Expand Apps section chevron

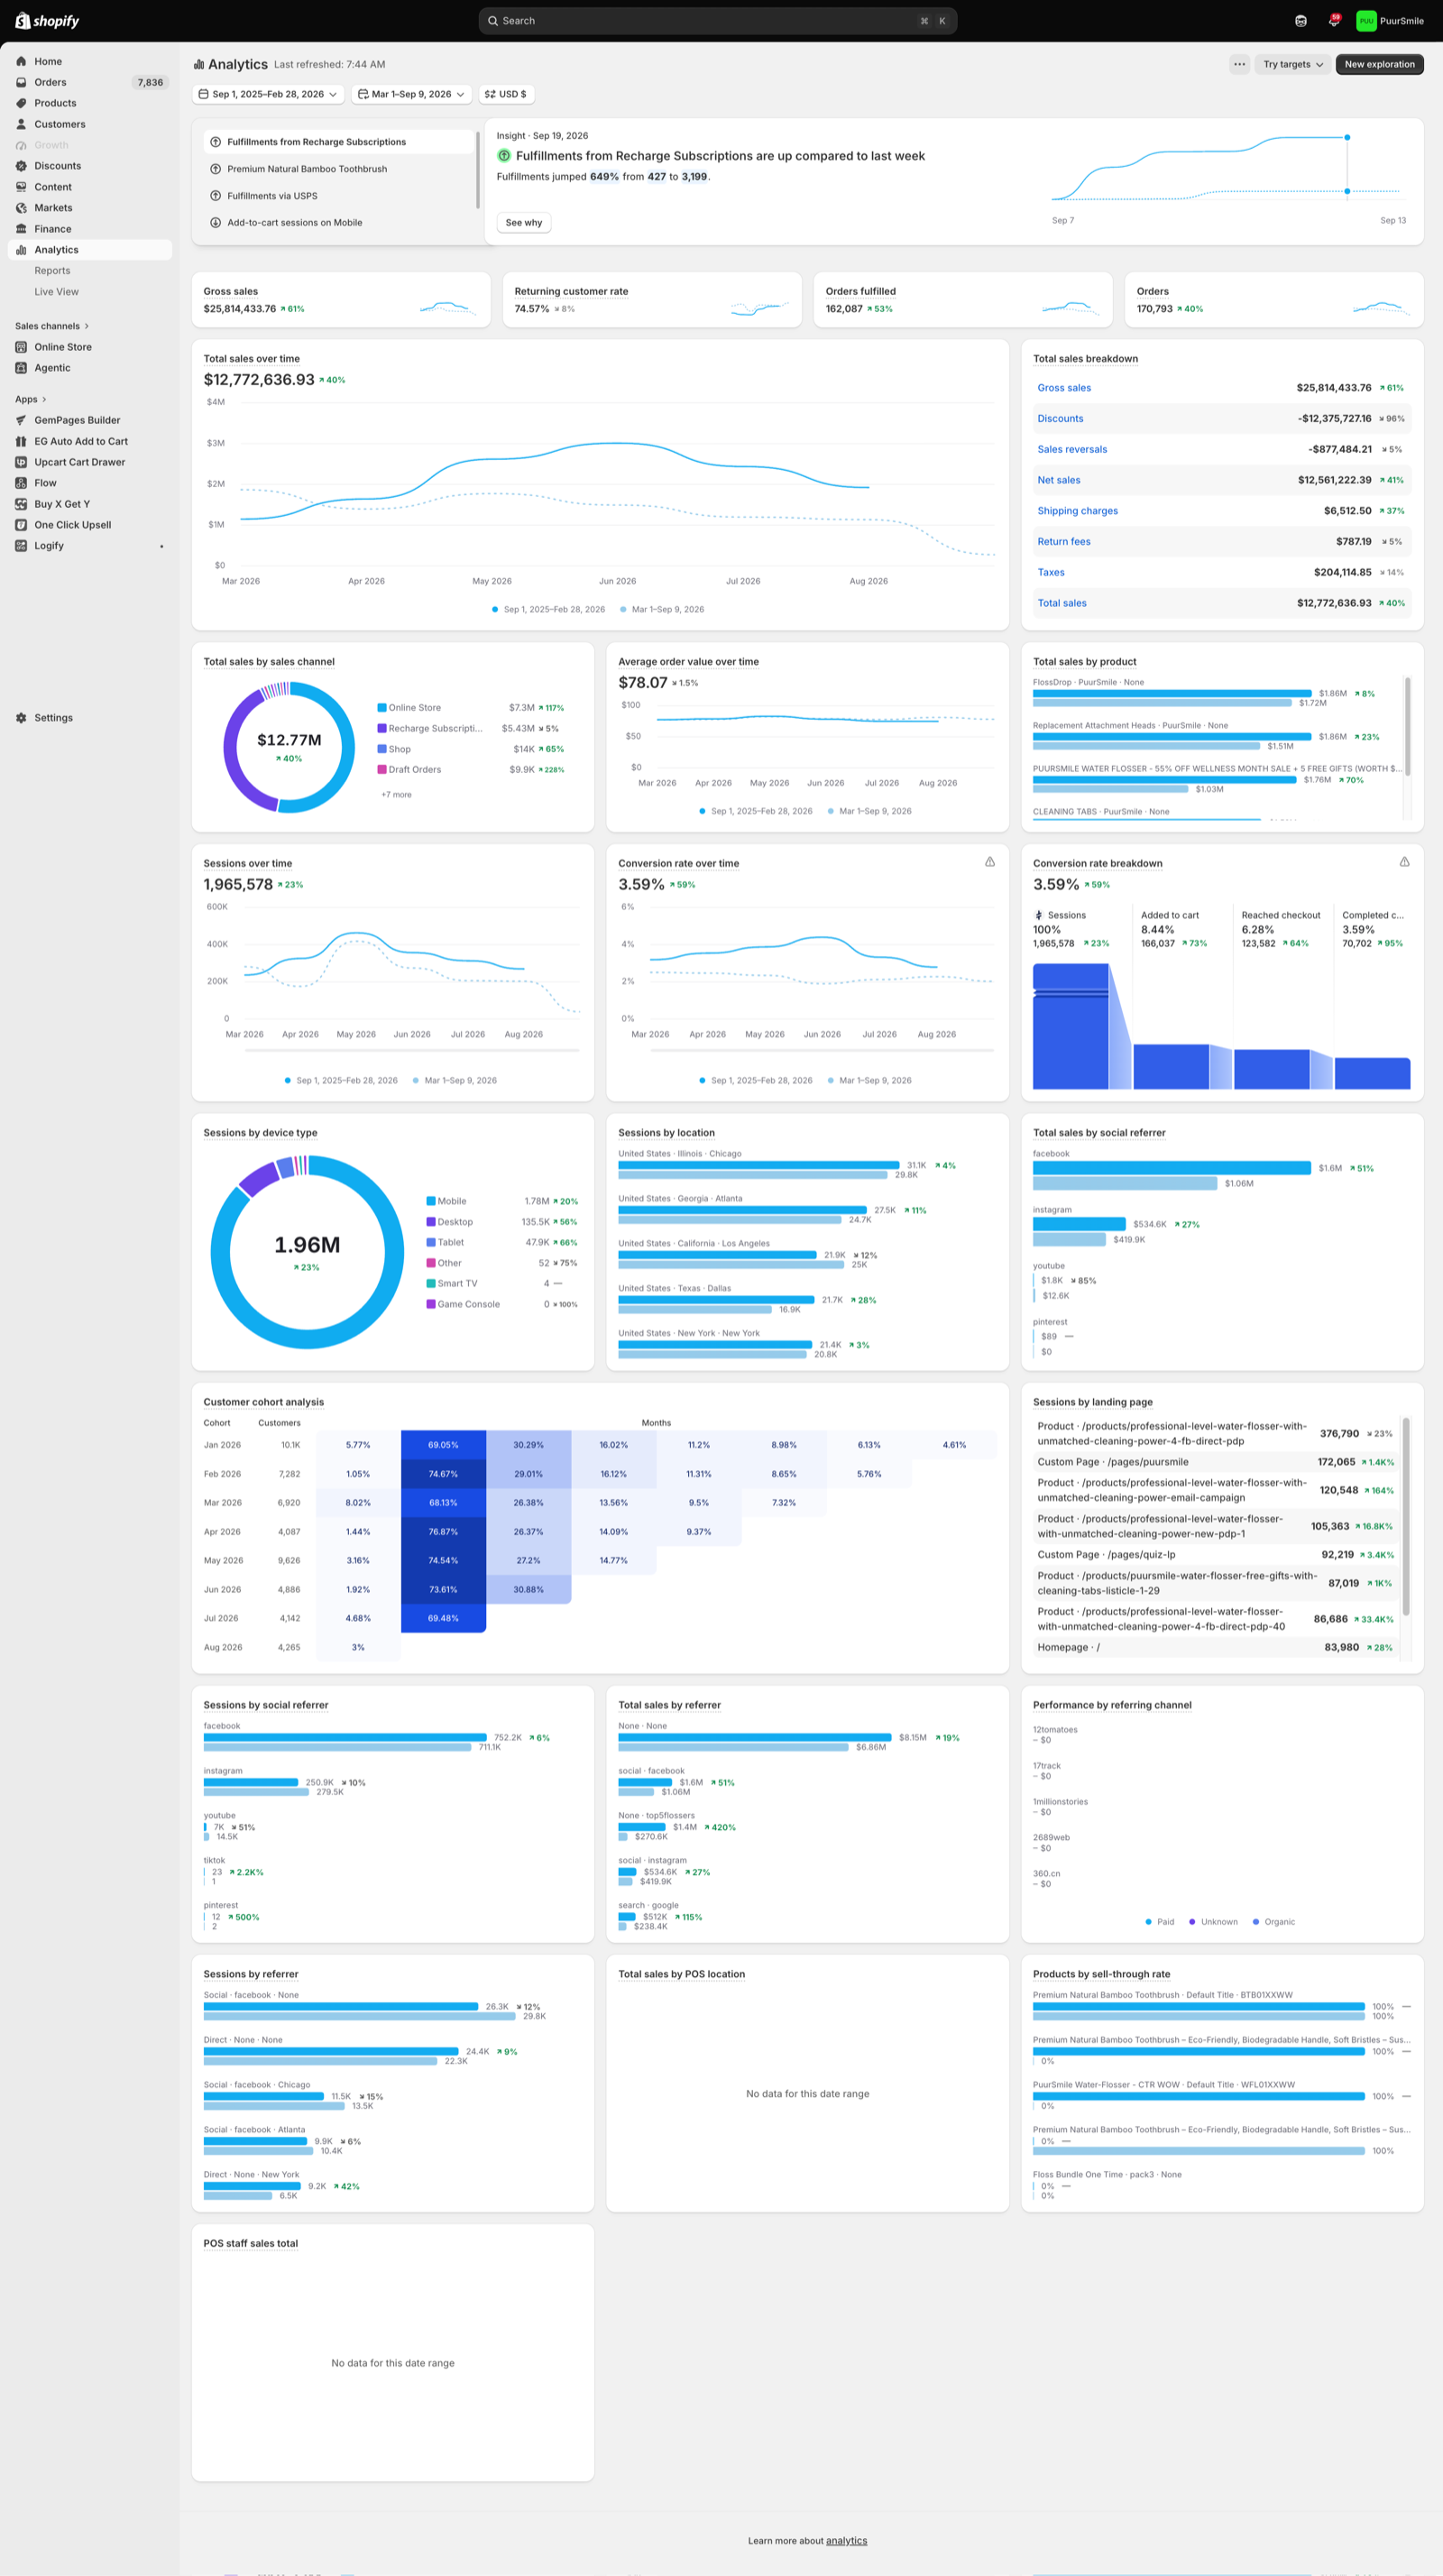click(x=44, y=399)
